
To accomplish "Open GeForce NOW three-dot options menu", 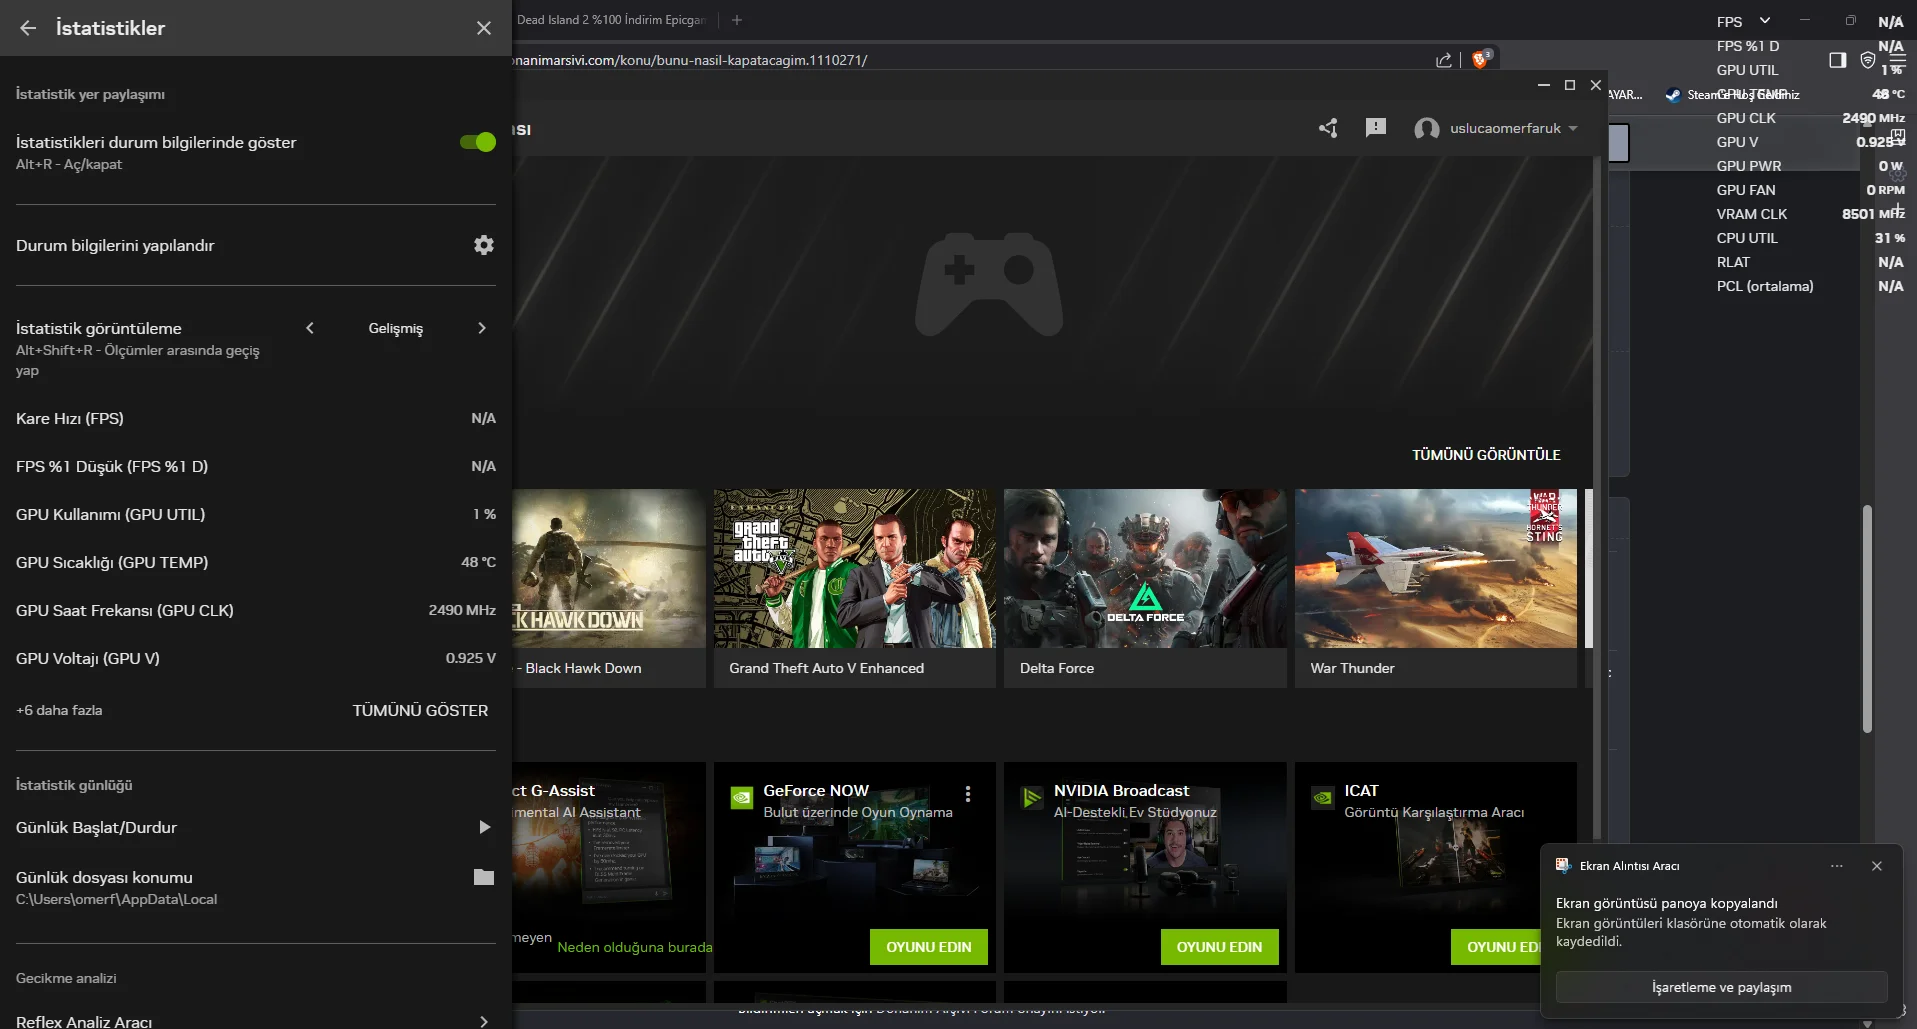I will (968, 794).
